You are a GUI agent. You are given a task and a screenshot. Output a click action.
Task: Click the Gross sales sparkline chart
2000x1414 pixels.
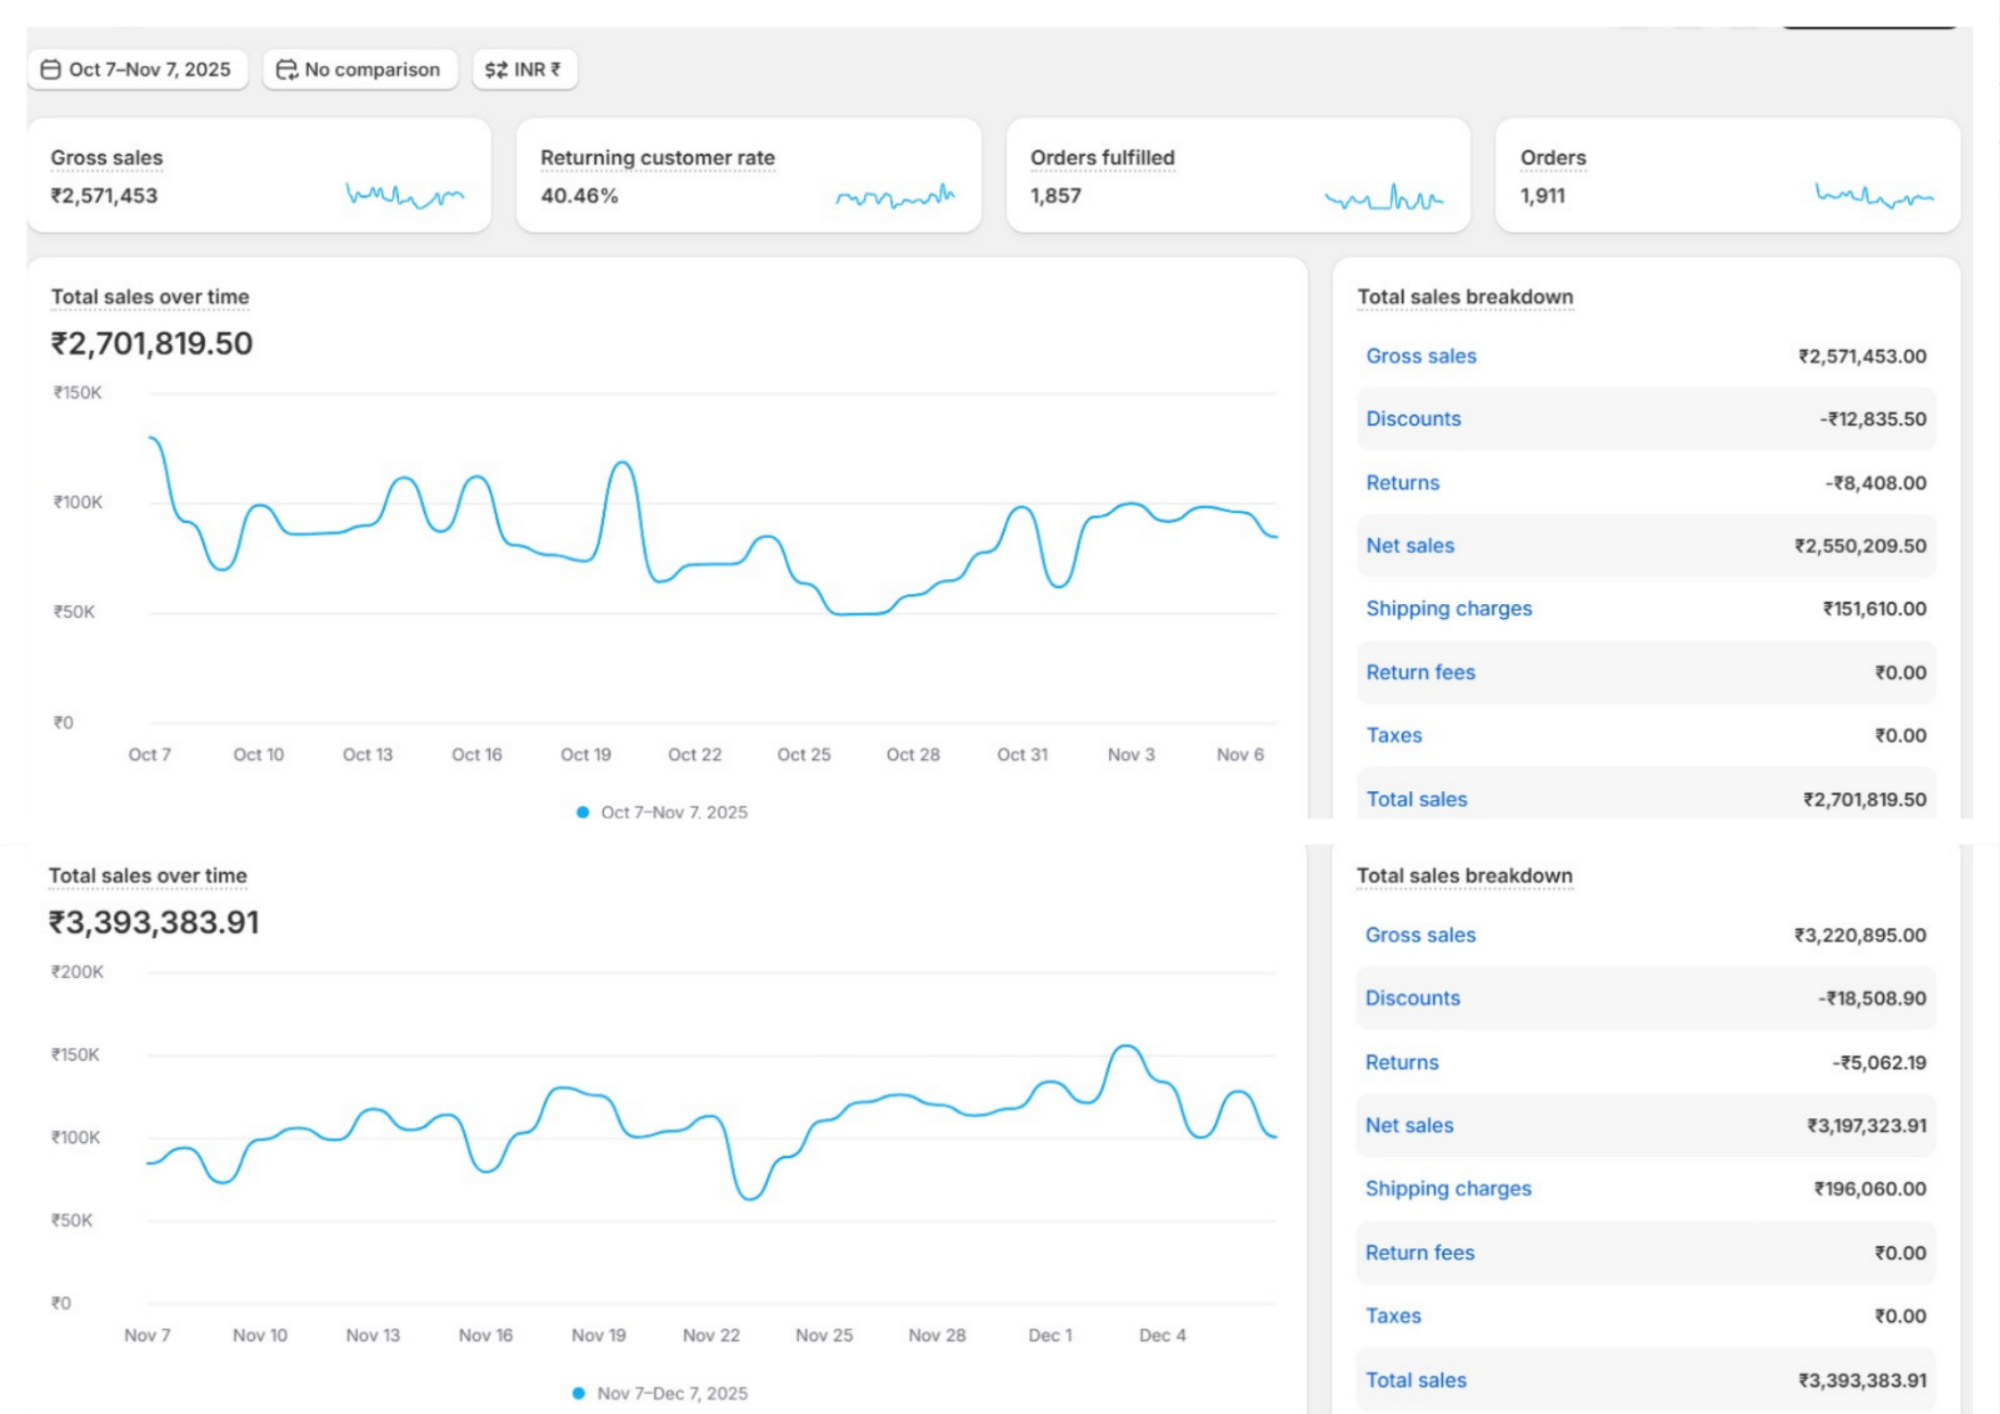[x=405, y=194]
